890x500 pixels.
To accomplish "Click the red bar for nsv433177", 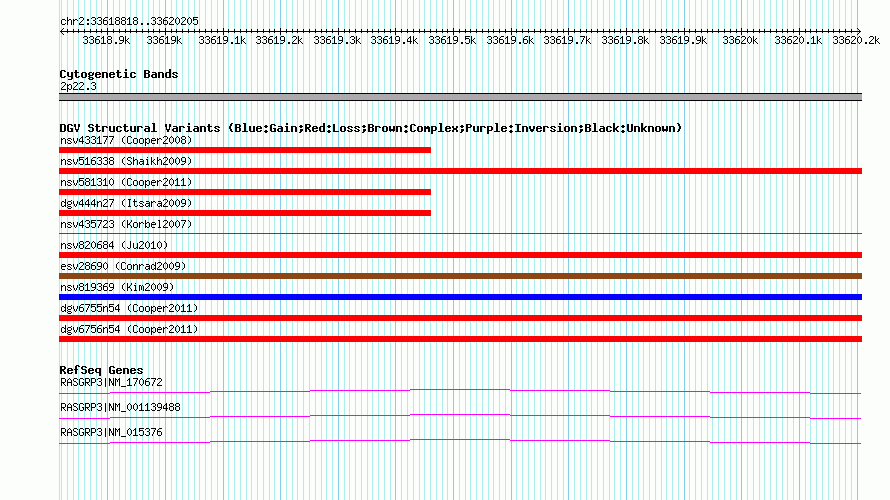I will (245, 150).
